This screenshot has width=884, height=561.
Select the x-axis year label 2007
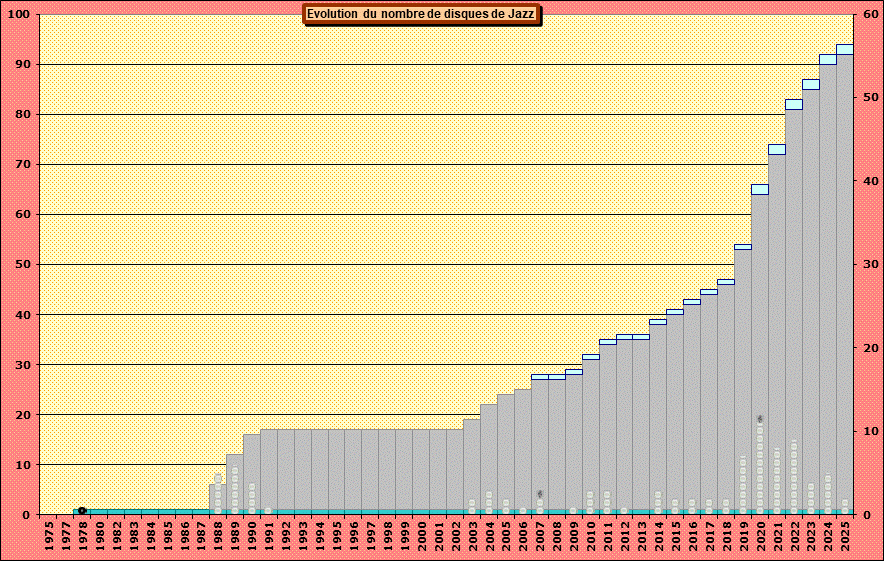tap(540, 535)
